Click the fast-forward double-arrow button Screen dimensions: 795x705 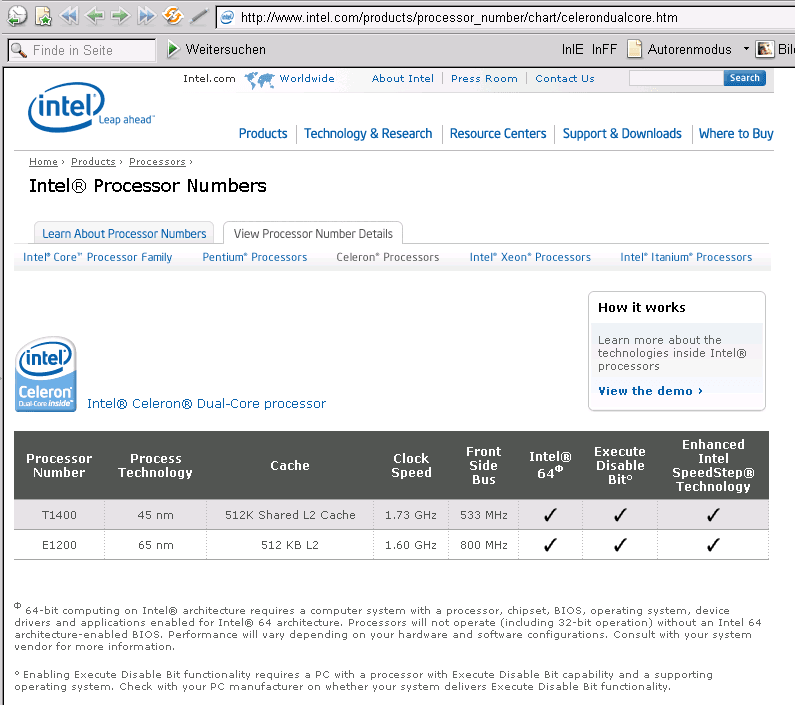click(147, 16)
